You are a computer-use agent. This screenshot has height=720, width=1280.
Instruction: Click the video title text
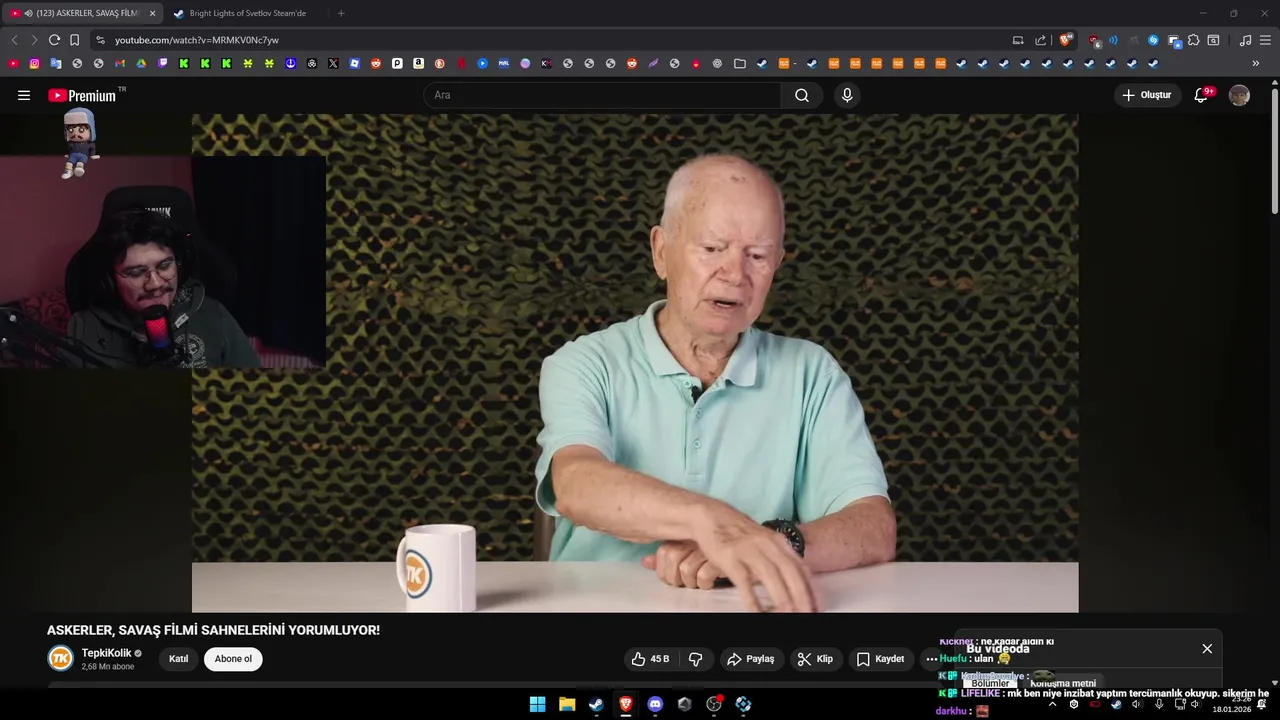213,630
